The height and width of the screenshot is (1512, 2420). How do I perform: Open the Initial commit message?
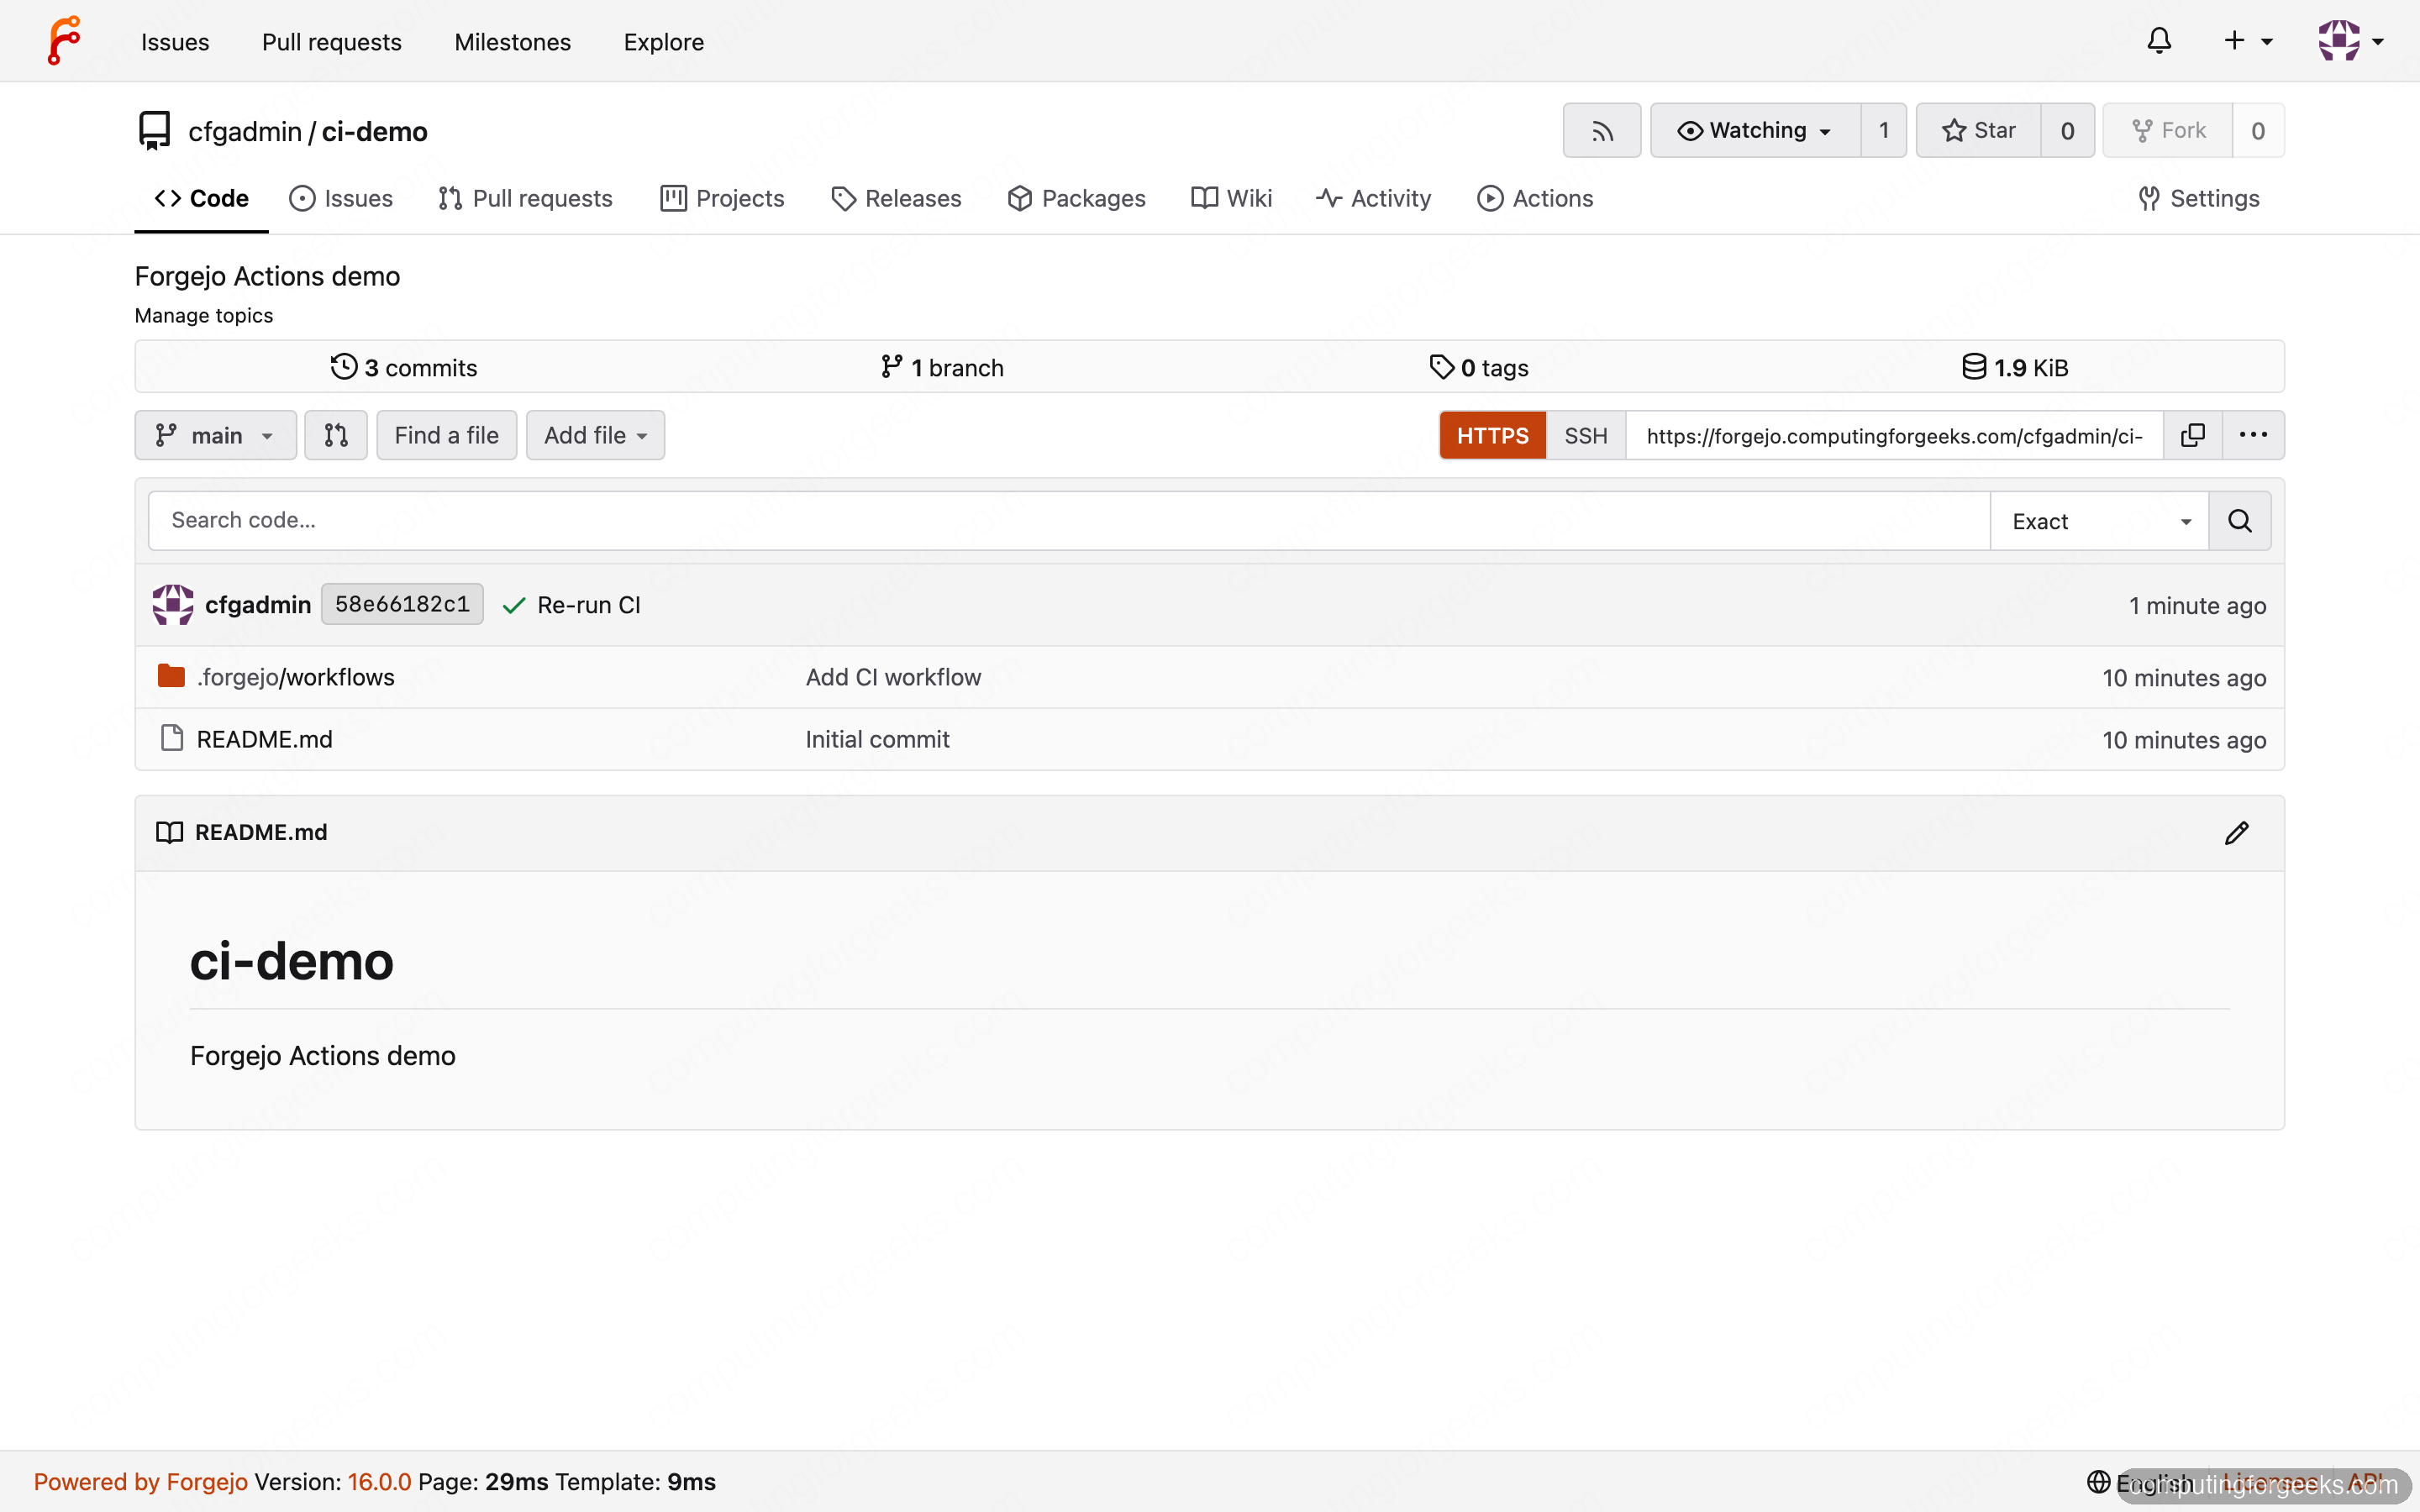877,740
